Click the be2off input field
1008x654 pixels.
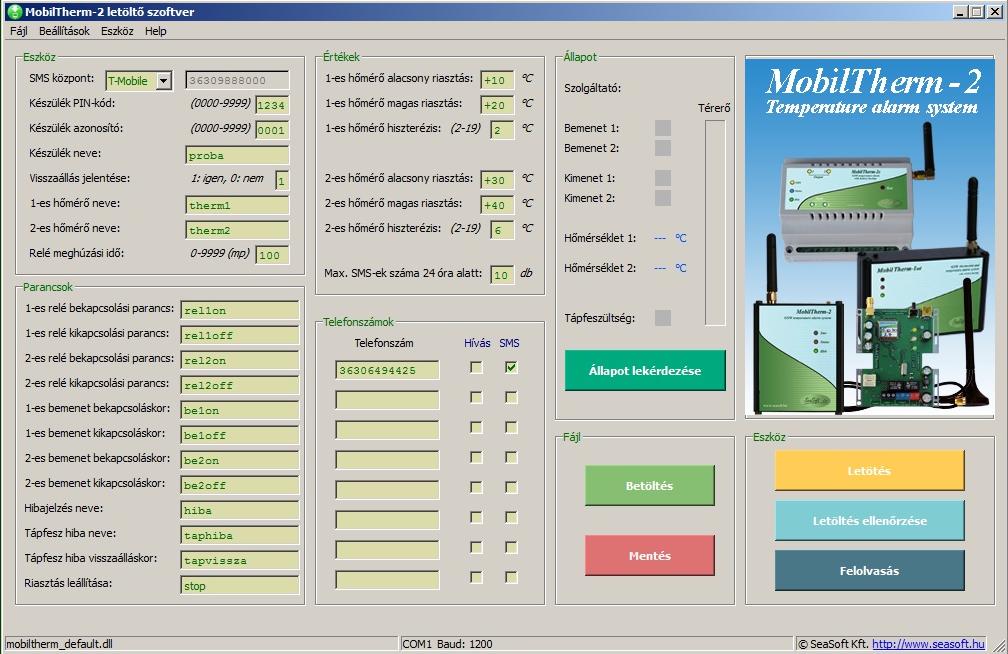pos(240,486)
